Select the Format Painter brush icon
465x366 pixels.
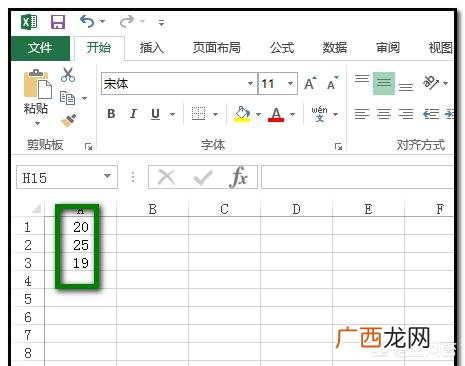(68, 121)
